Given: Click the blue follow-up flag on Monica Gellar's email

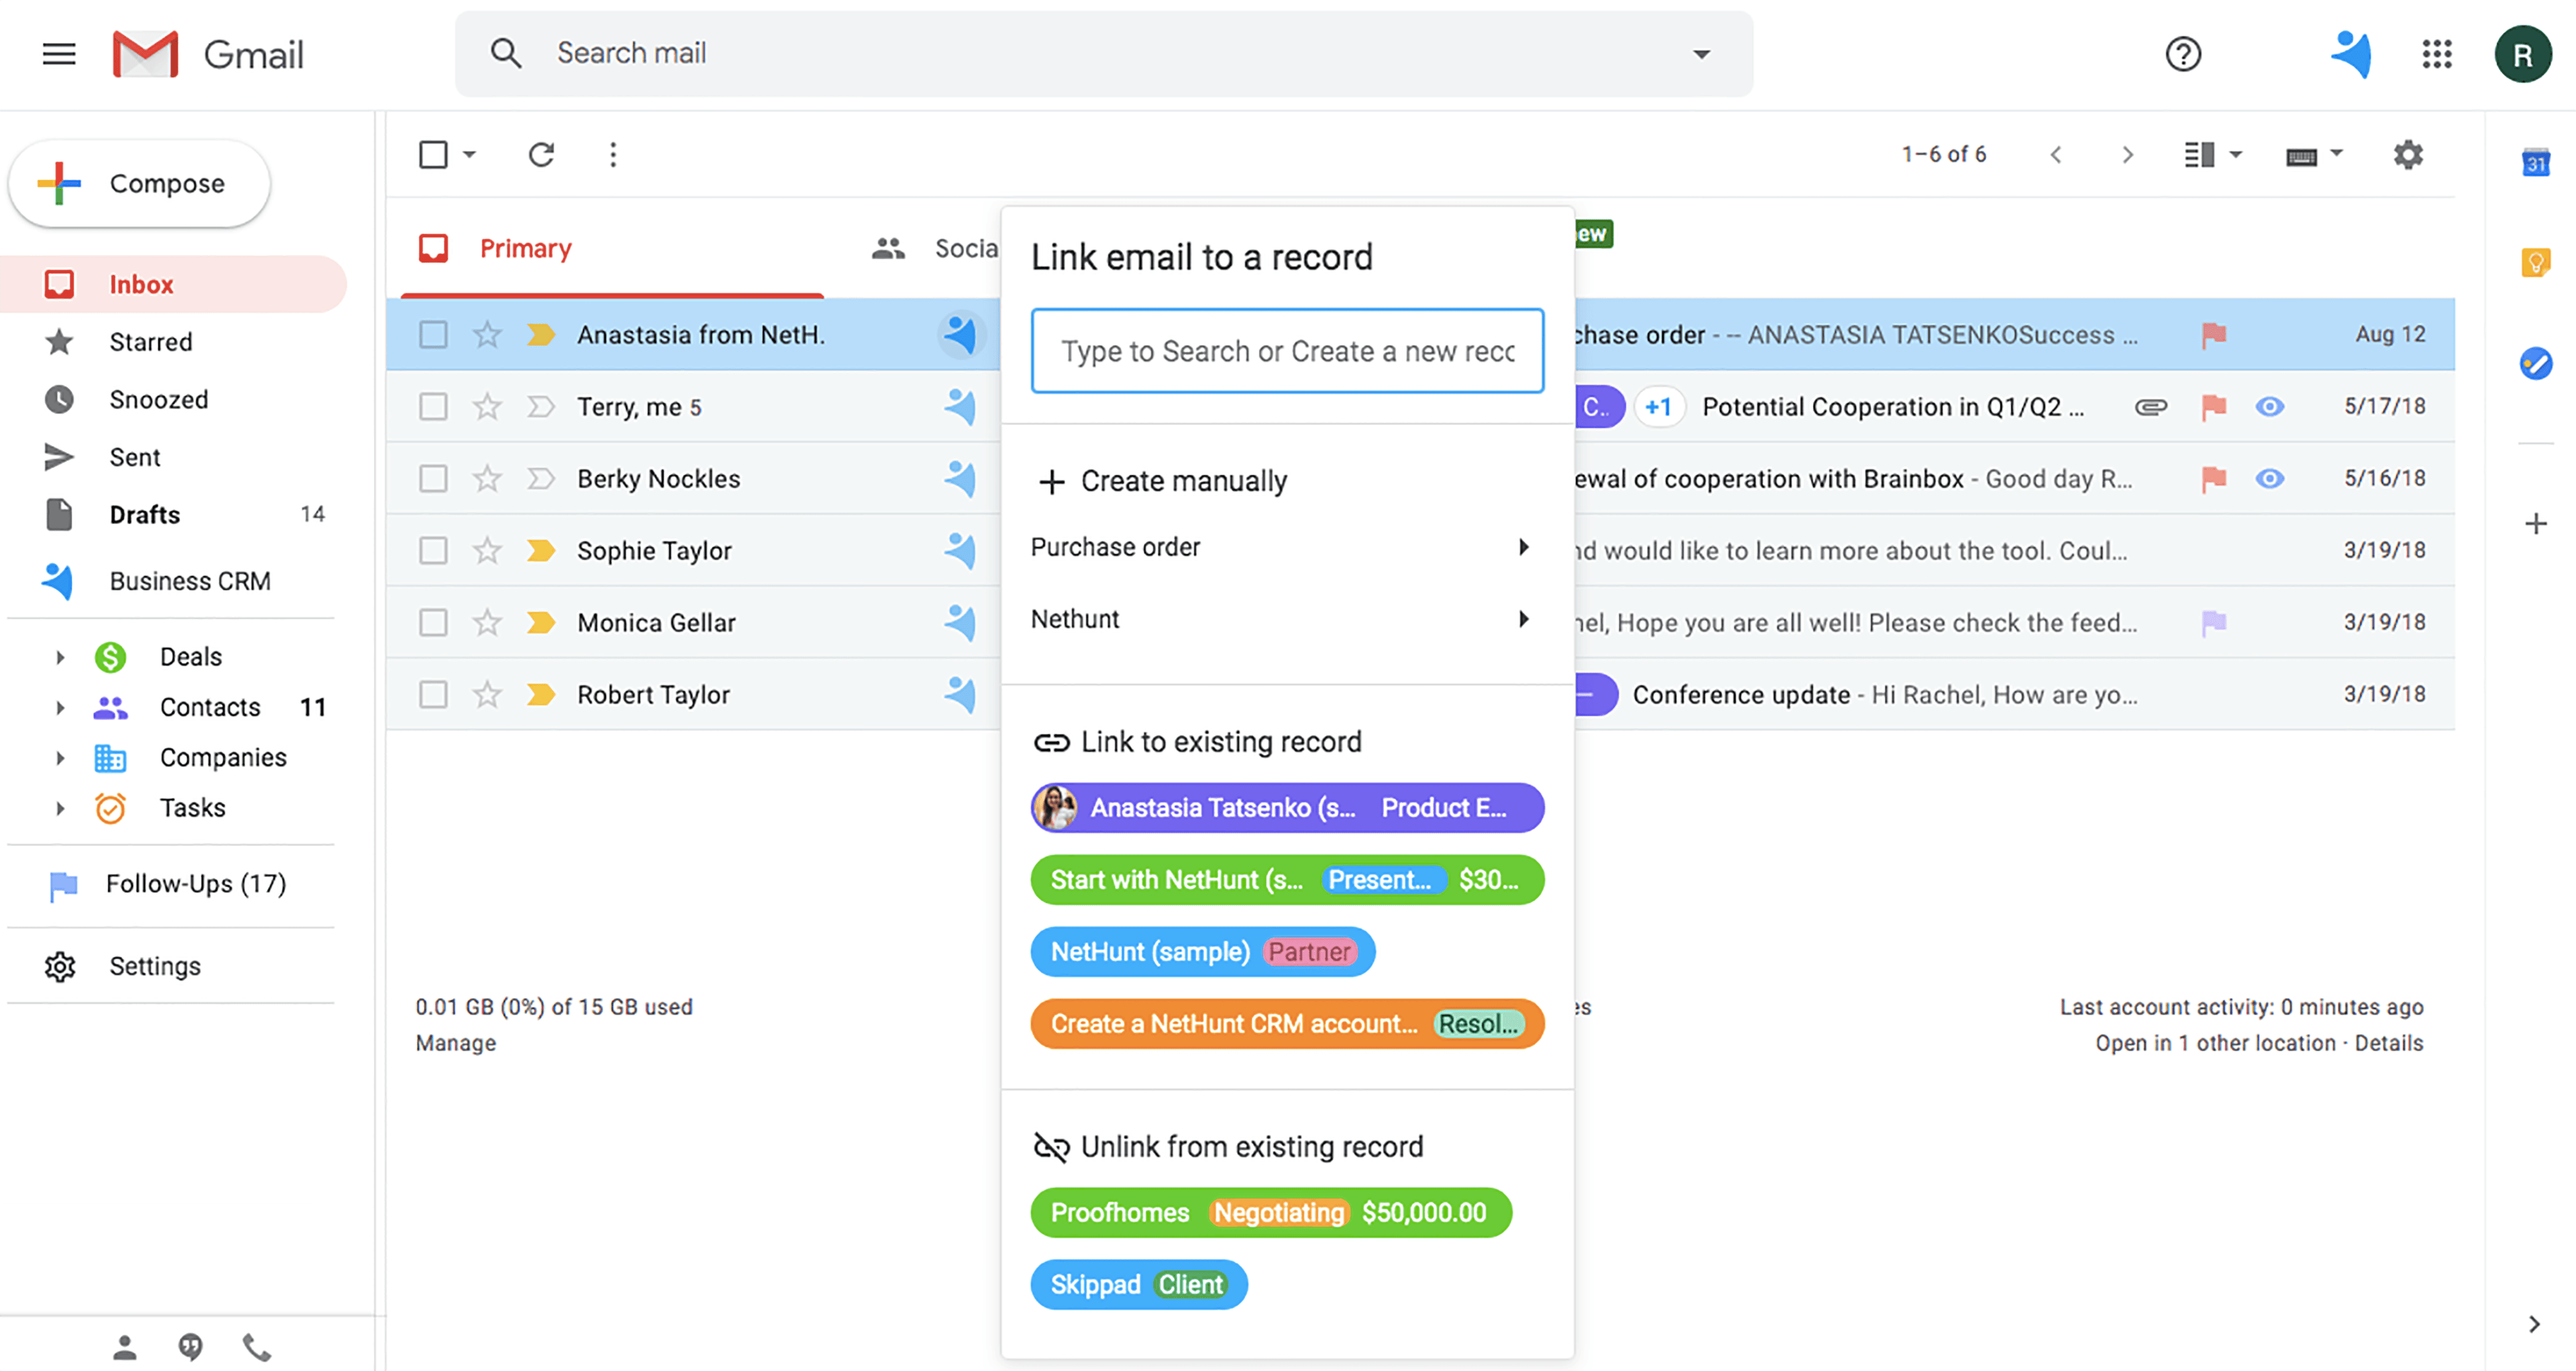Looking at the screenshot, I should 2213,623.
